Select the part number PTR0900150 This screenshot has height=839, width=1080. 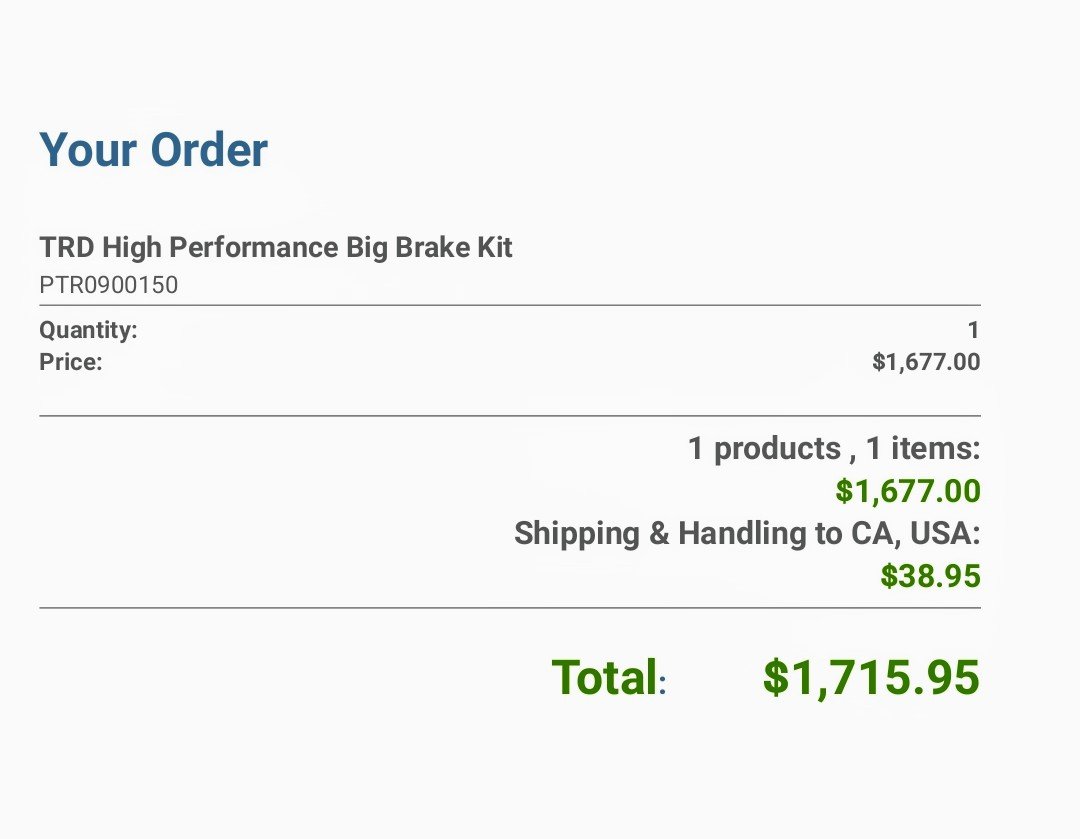tap(109, 285)
